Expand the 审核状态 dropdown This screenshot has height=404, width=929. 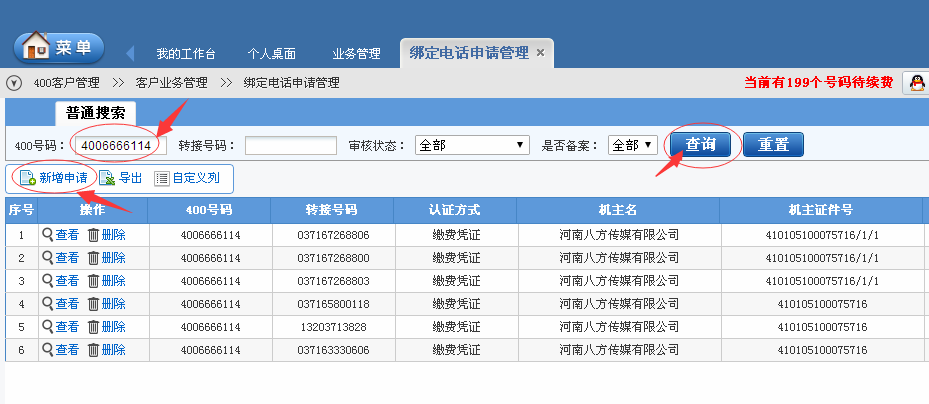pos(472,146)
